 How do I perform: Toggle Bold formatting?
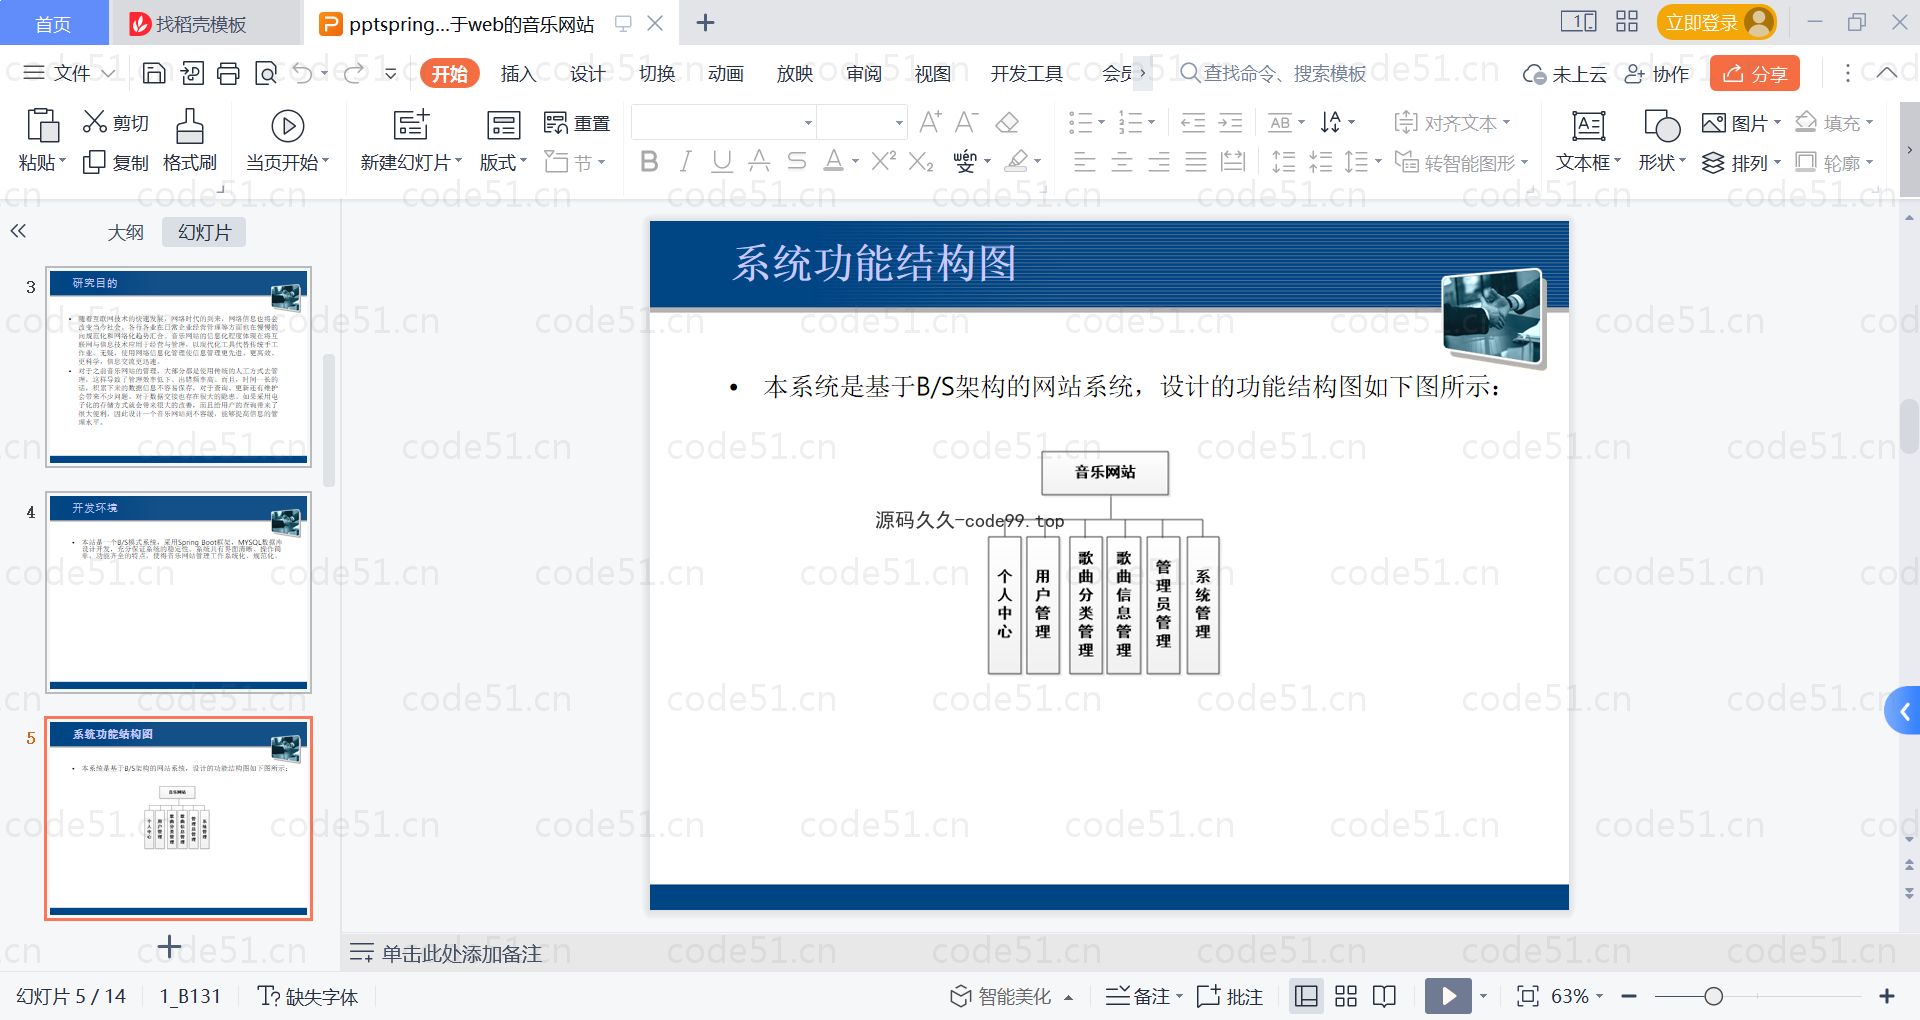coord(649,161)
